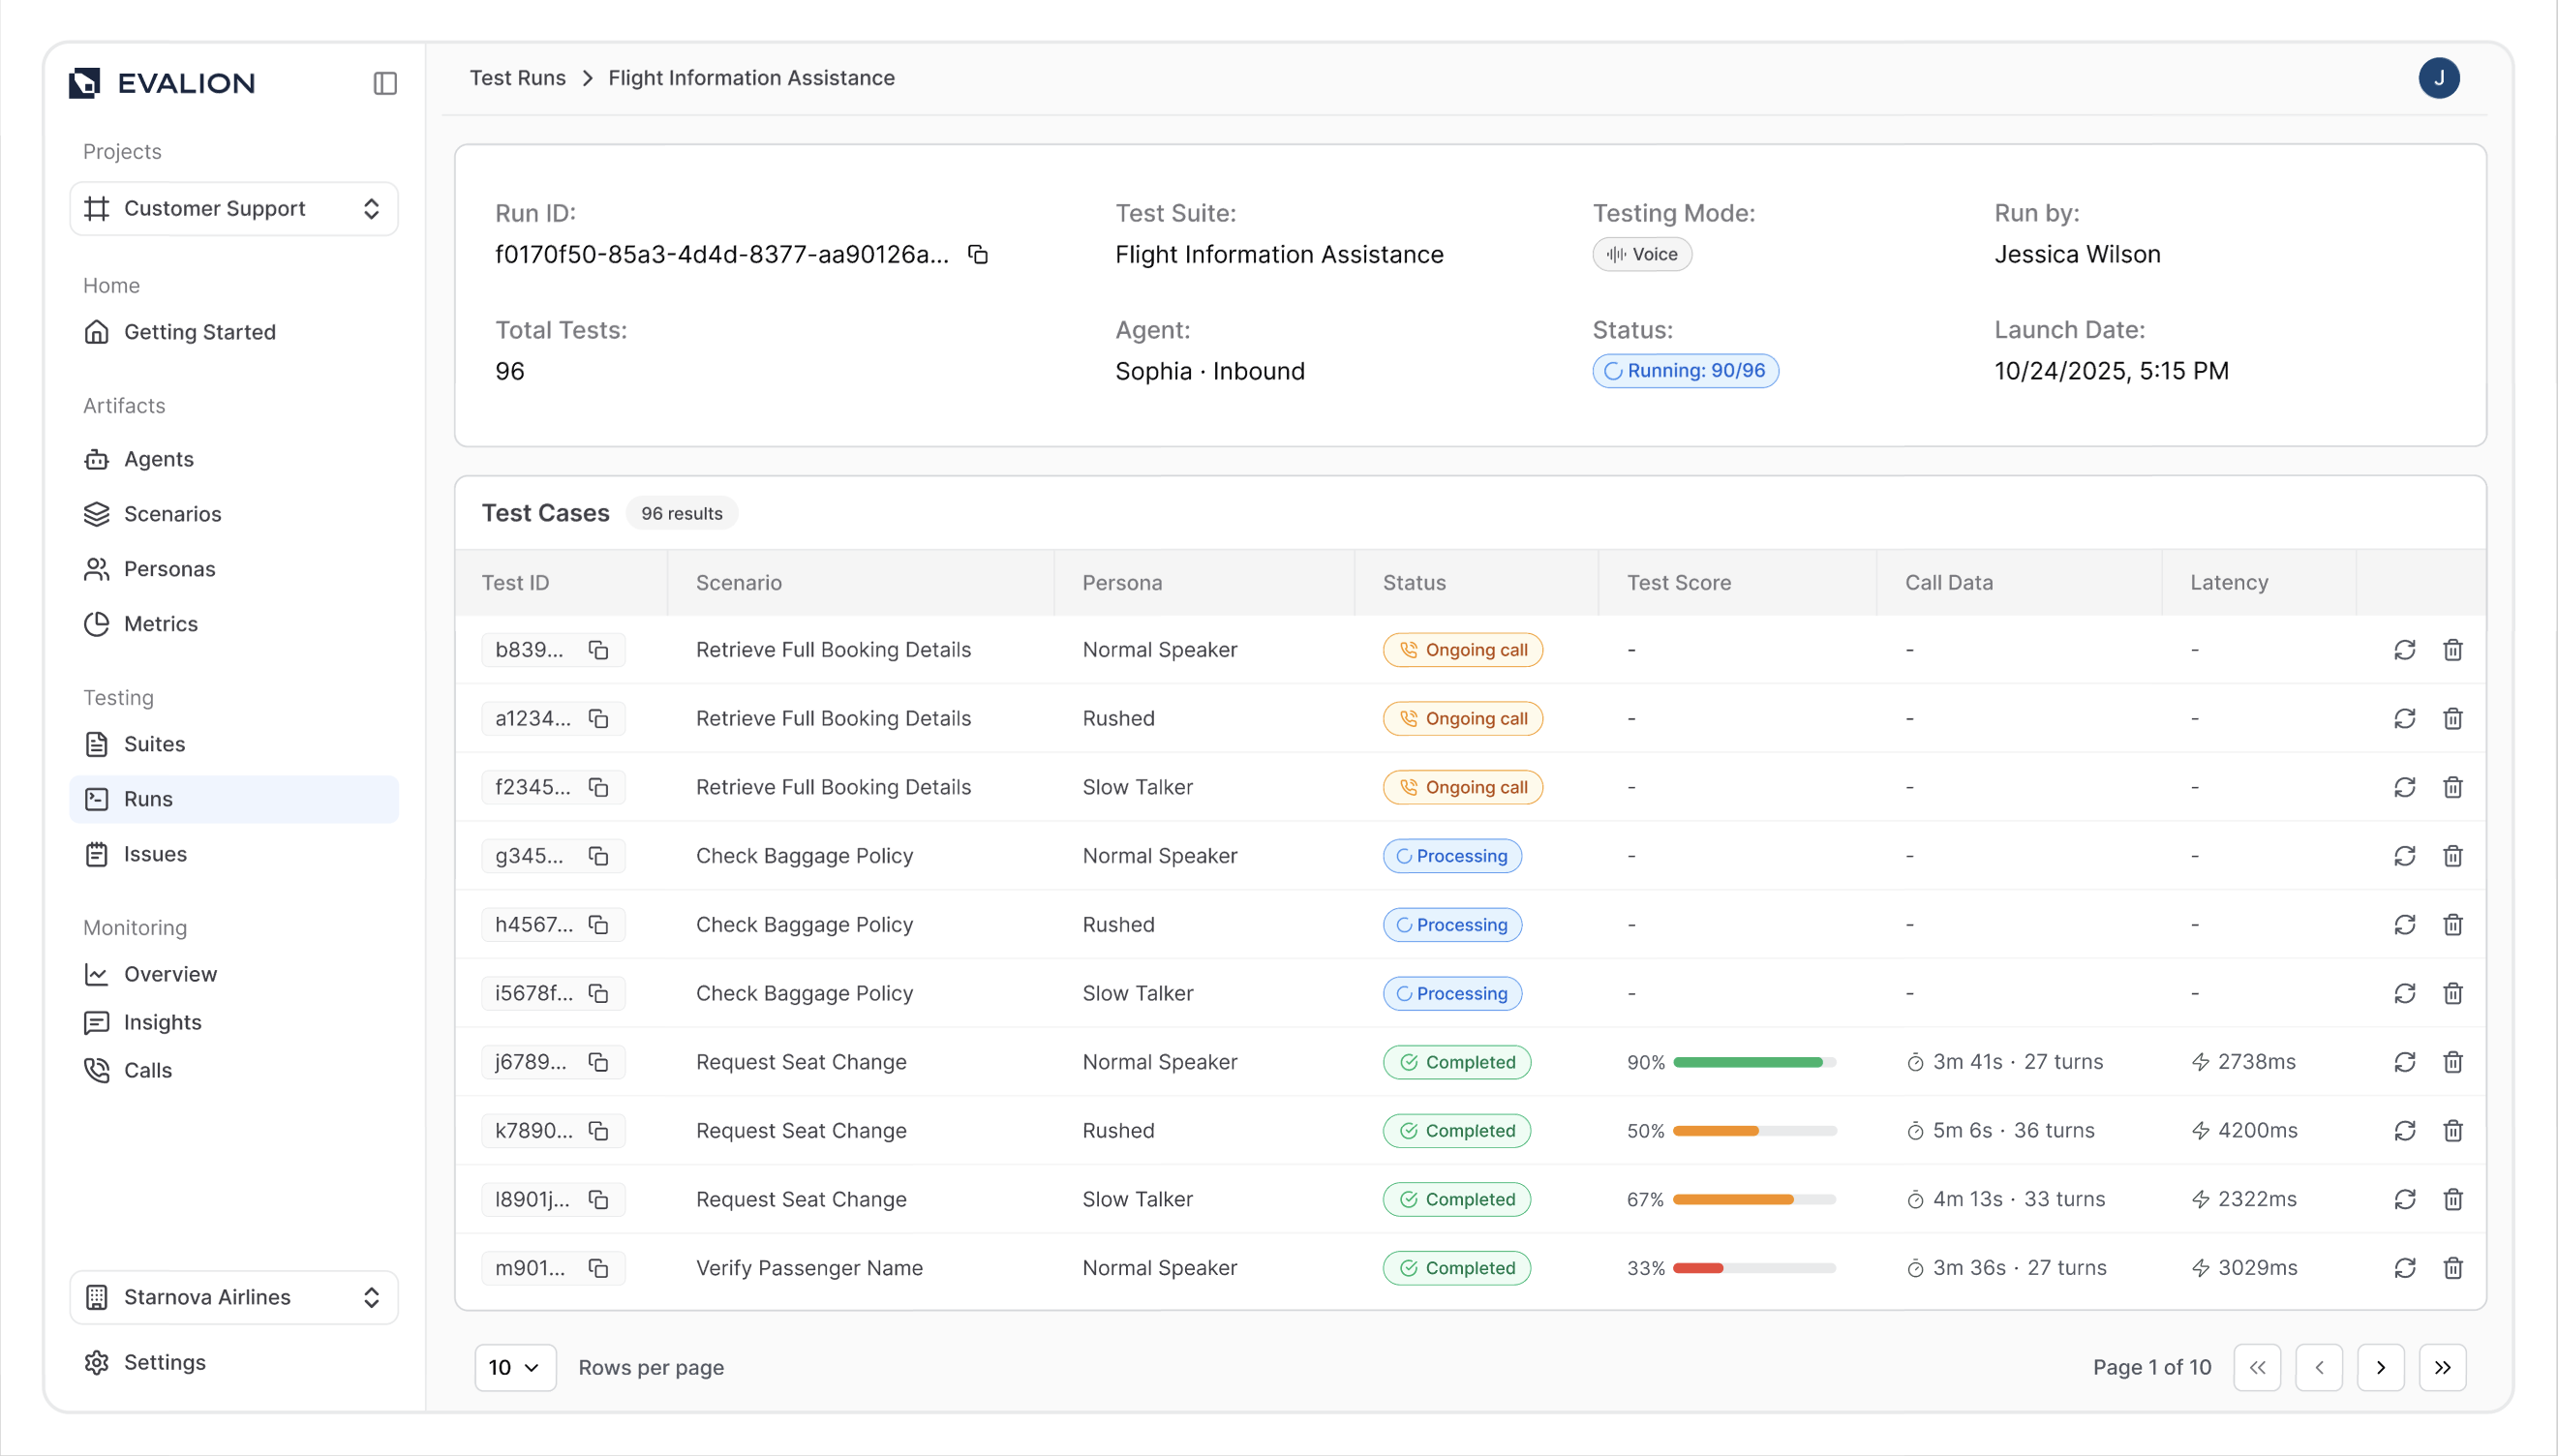Expand the Starnova Airlines organization selector

pyautogui.click(x=234, y=1297)
